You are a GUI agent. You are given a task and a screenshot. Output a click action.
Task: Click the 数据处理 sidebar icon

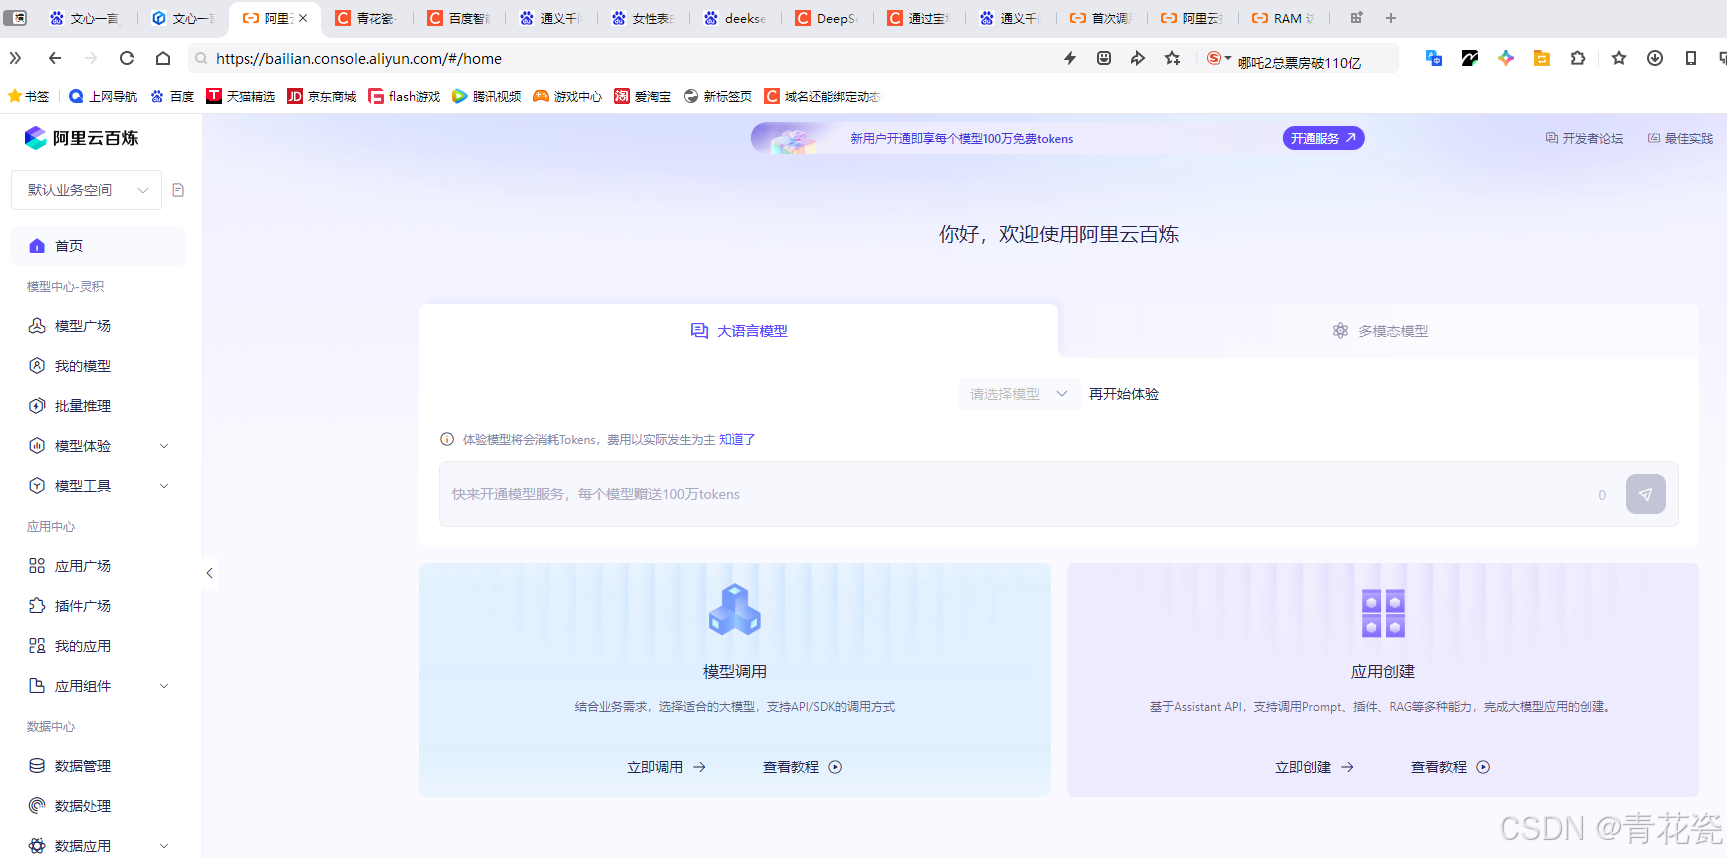click(x=37, y=806)
